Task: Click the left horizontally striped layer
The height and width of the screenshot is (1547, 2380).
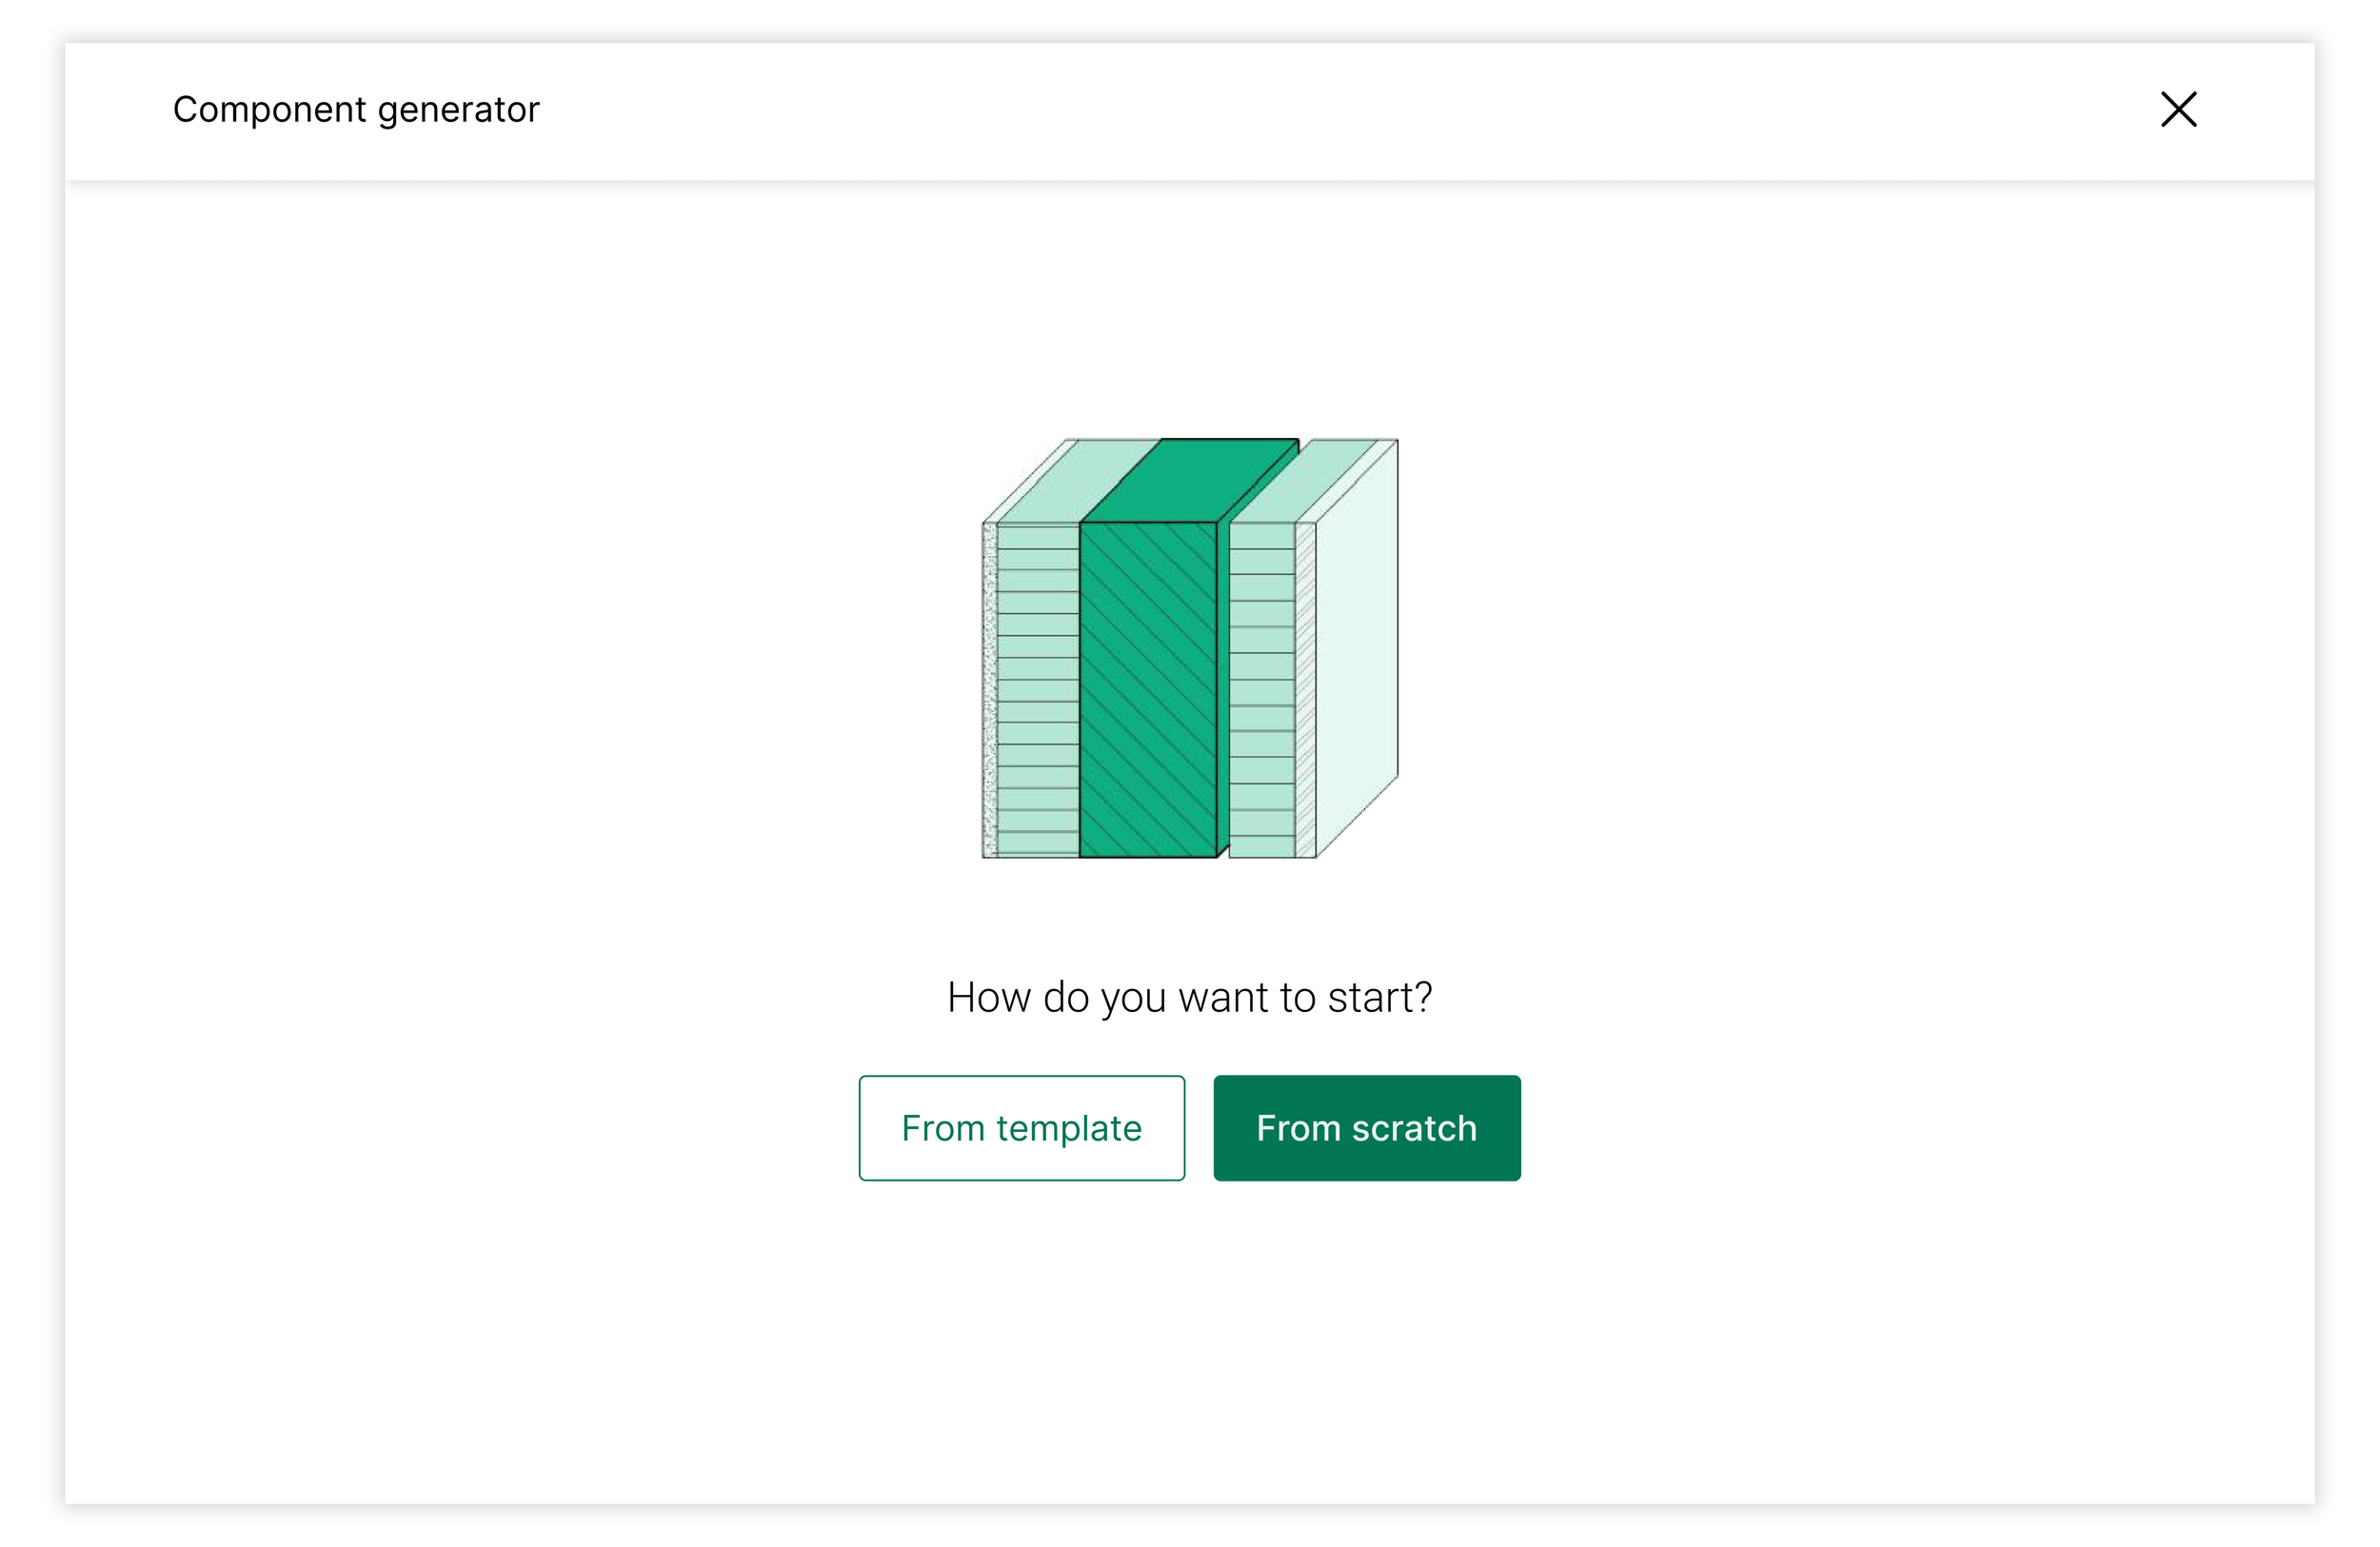Action: 1038,690
